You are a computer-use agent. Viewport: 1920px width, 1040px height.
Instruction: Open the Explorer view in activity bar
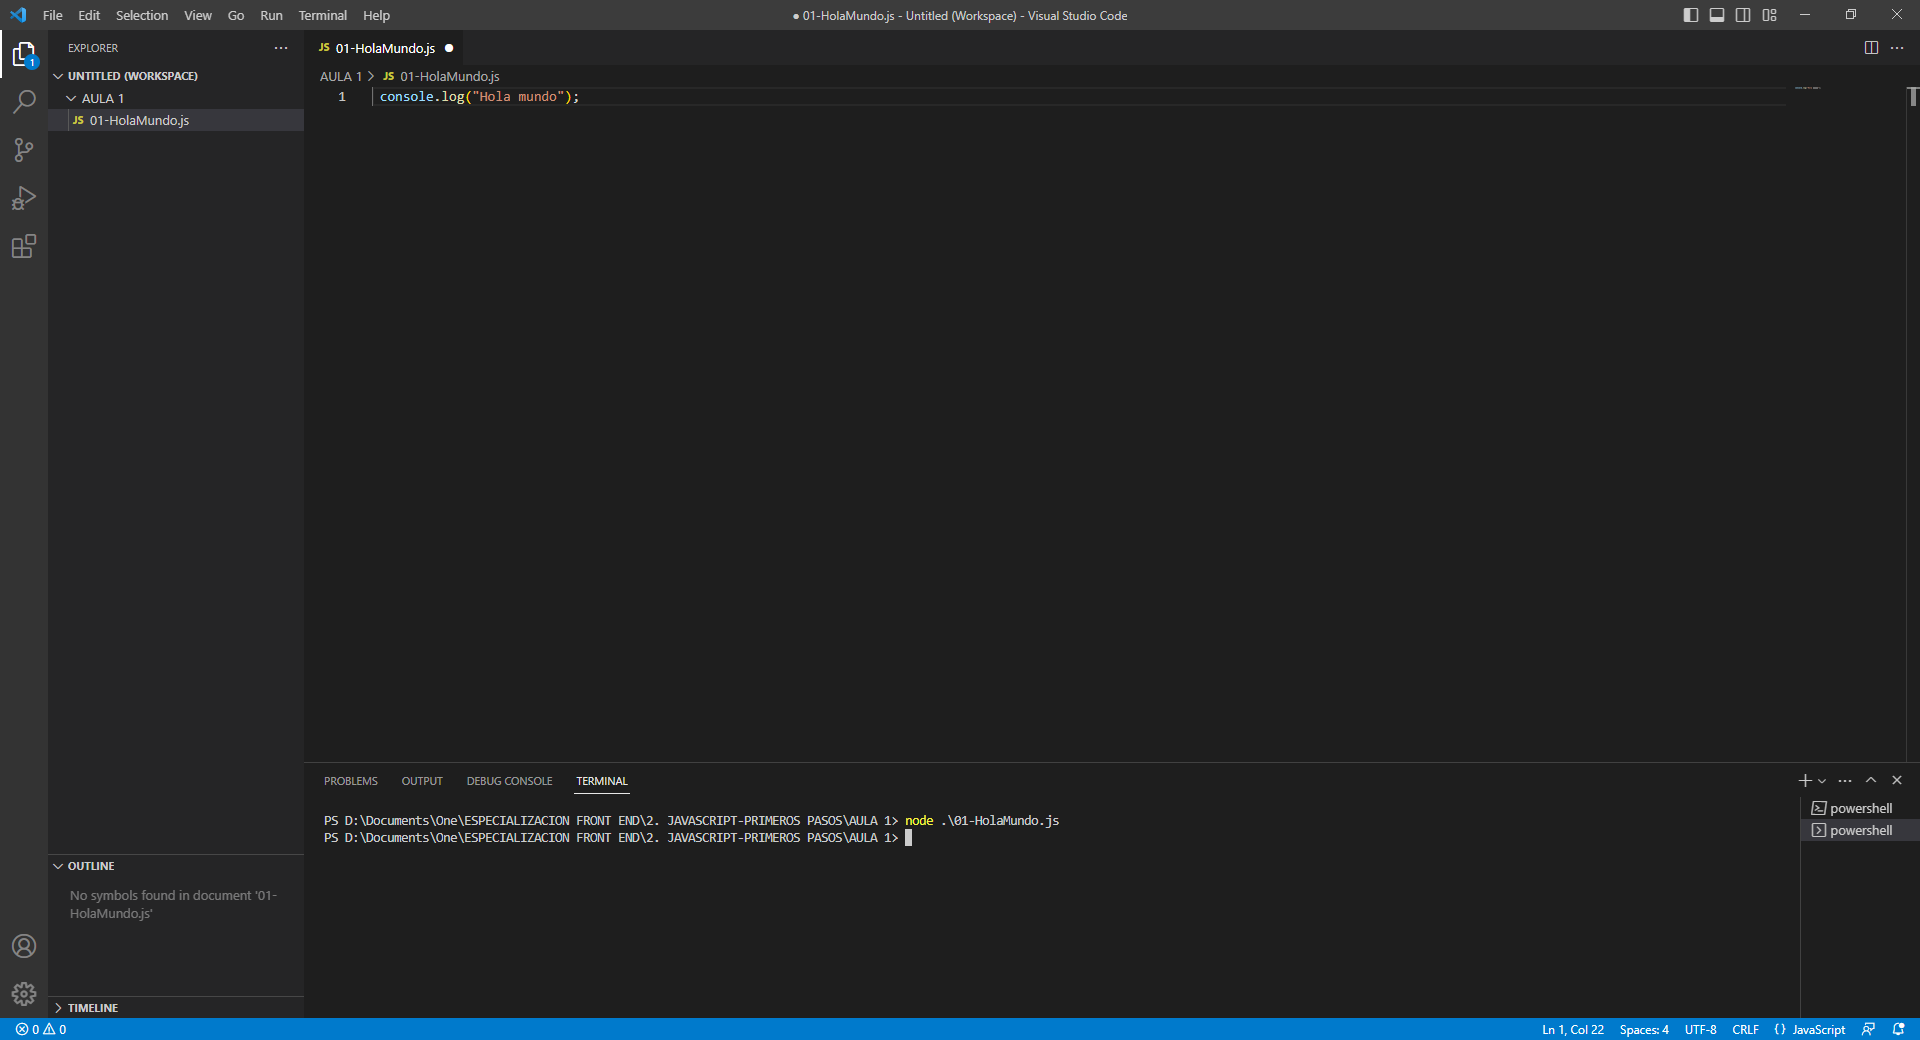(x=24, y=54)
